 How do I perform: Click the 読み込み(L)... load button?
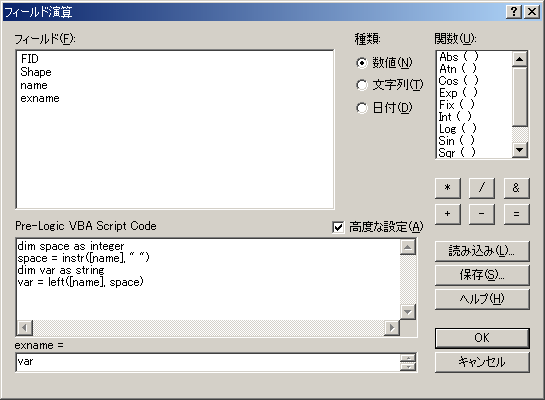coord(482,251)
